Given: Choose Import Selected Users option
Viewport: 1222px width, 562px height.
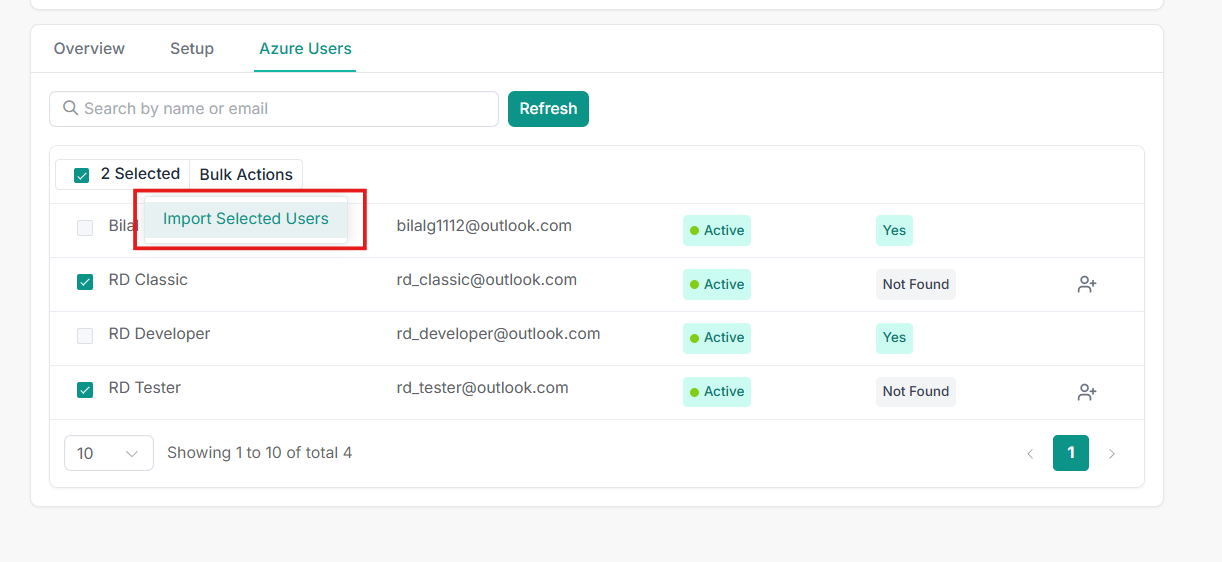Looking at the screenshot, I should click(246, 219).
